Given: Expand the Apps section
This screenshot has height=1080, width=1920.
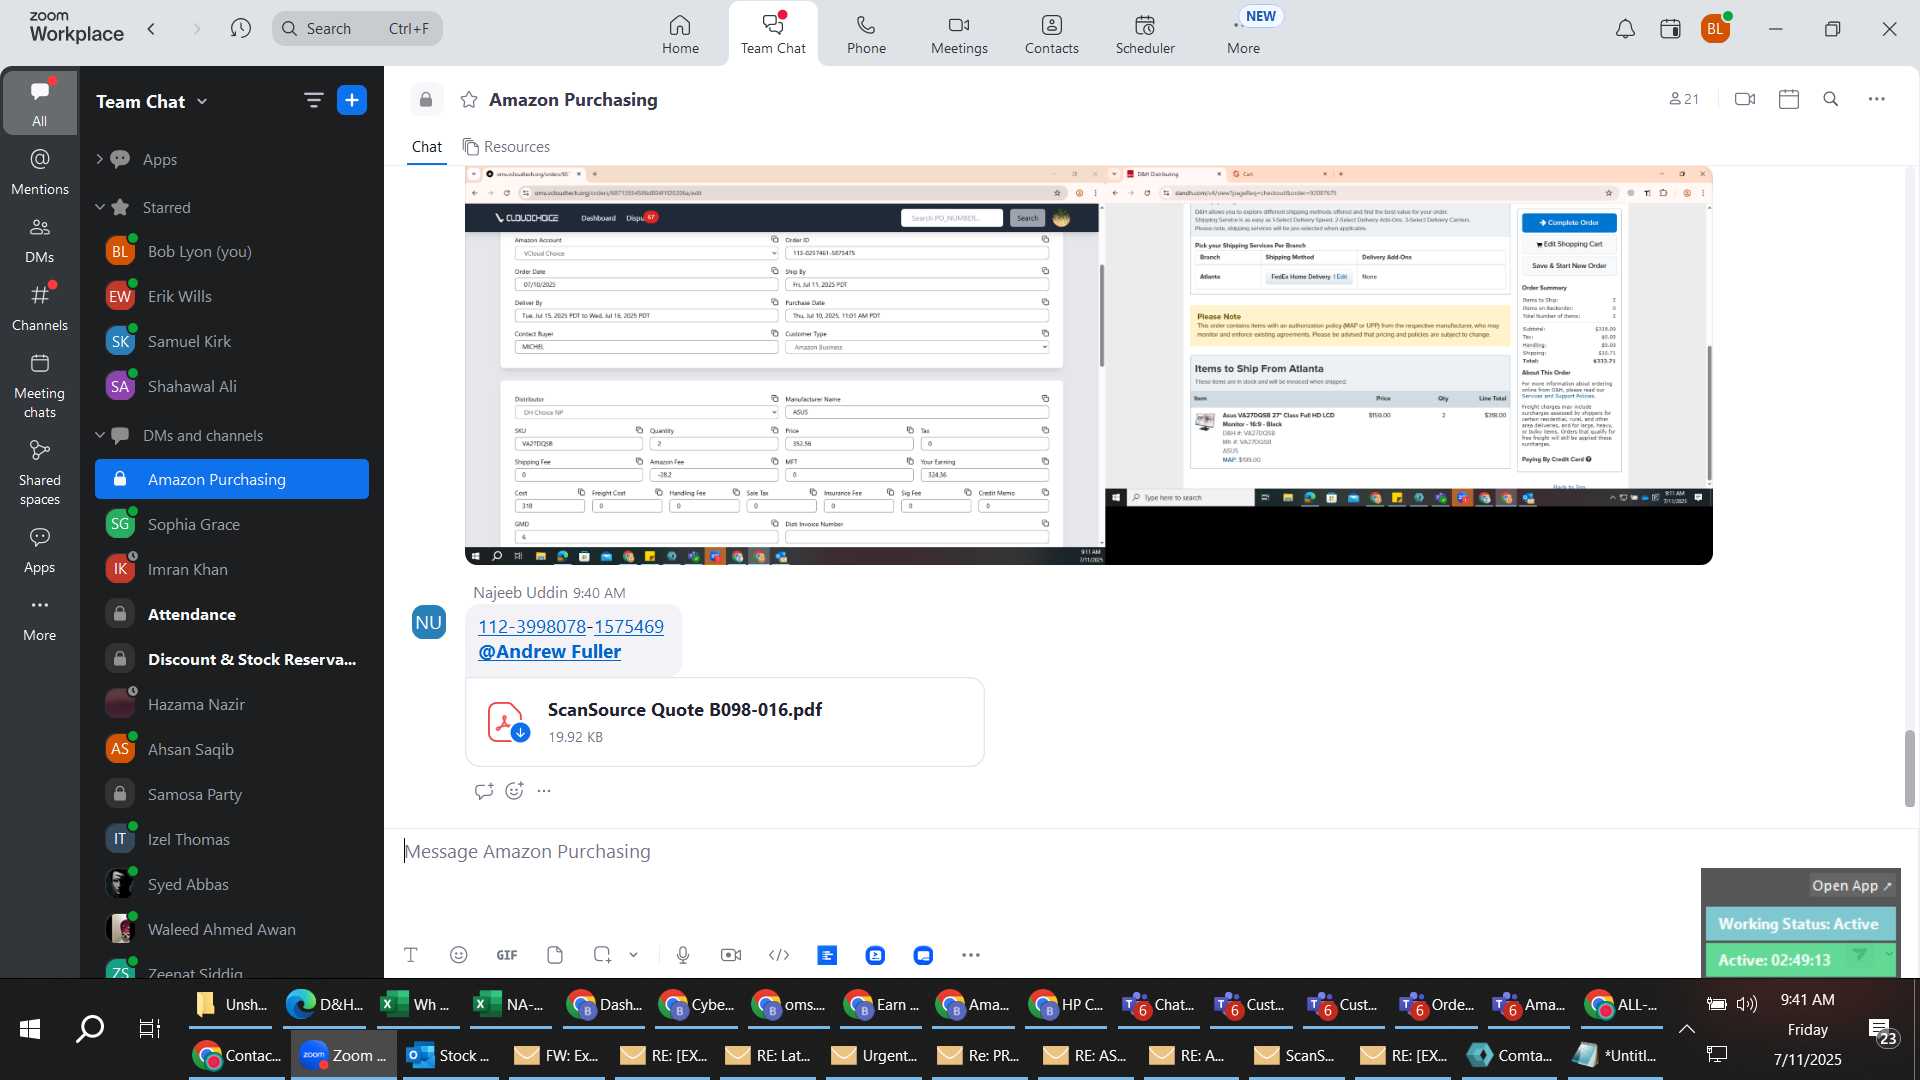Looking at the screenshot, I should (x=99, y=159).
